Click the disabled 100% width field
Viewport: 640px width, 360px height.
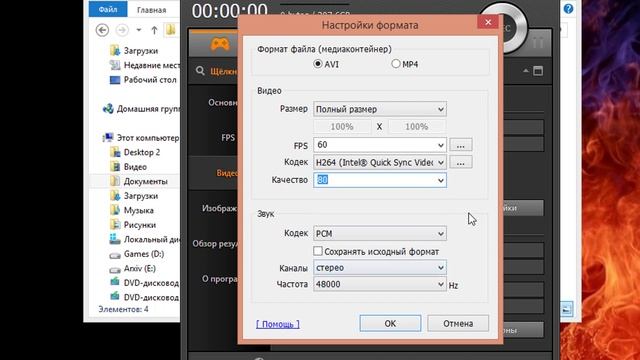pos(342,127)
